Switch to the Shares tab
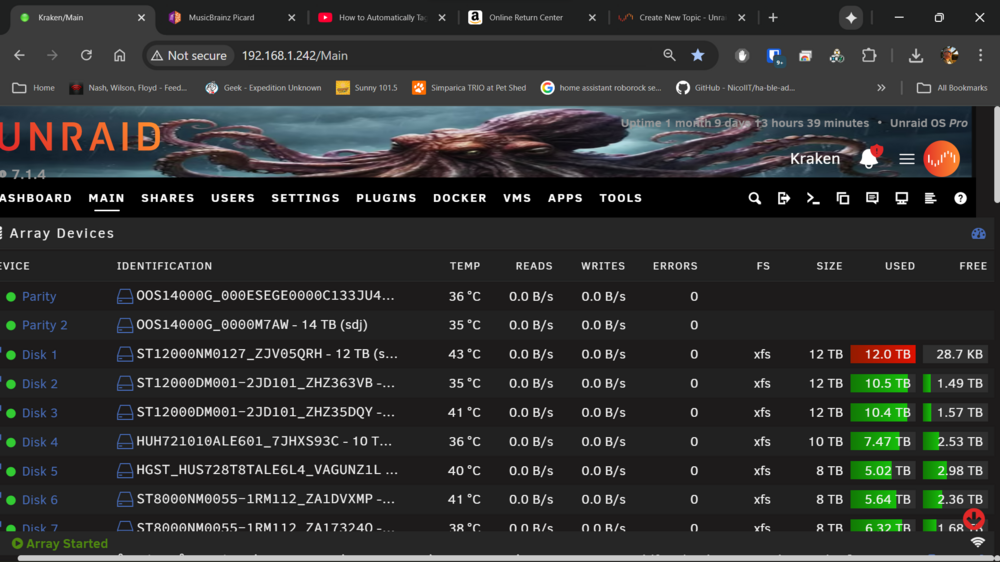This screenshot has height=562, width=1000. coord(168,198)
